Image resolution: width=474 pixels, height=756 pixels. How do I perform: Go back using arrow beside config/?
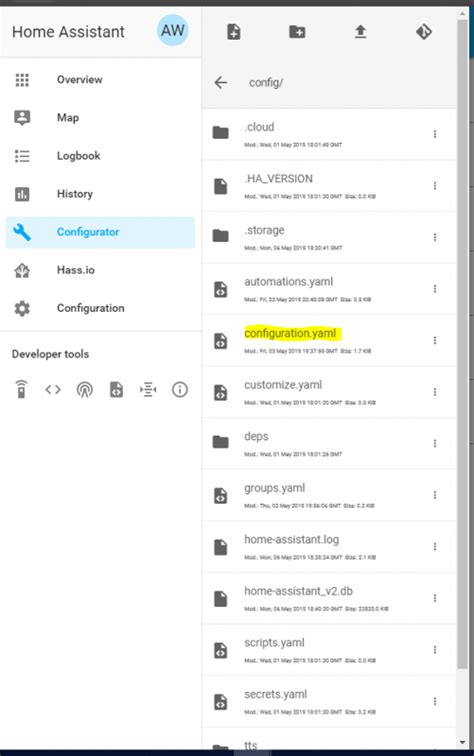pyautogui.click(x=221, y=82)
